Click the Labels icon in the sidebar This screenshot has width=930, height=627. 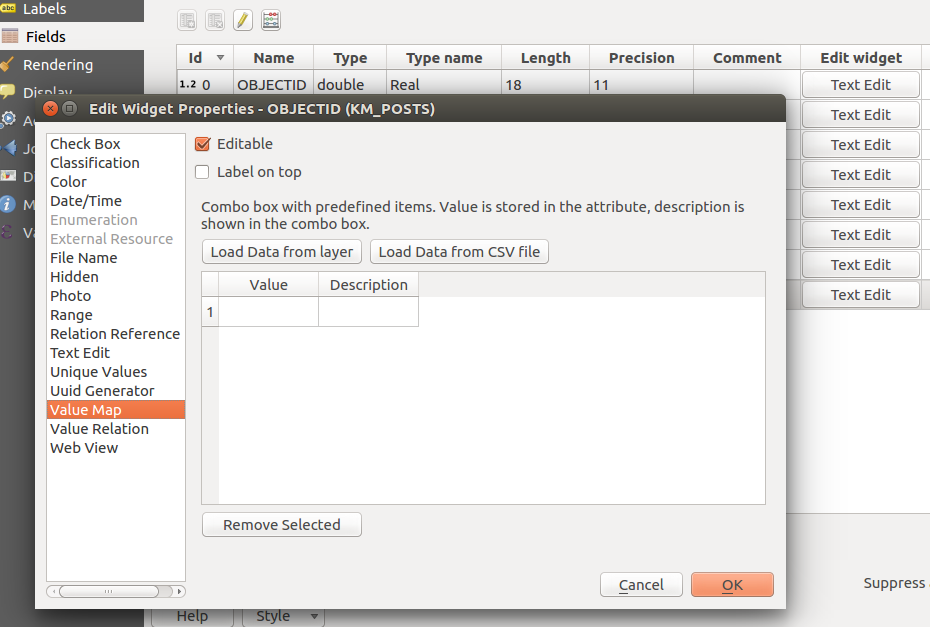8,8
